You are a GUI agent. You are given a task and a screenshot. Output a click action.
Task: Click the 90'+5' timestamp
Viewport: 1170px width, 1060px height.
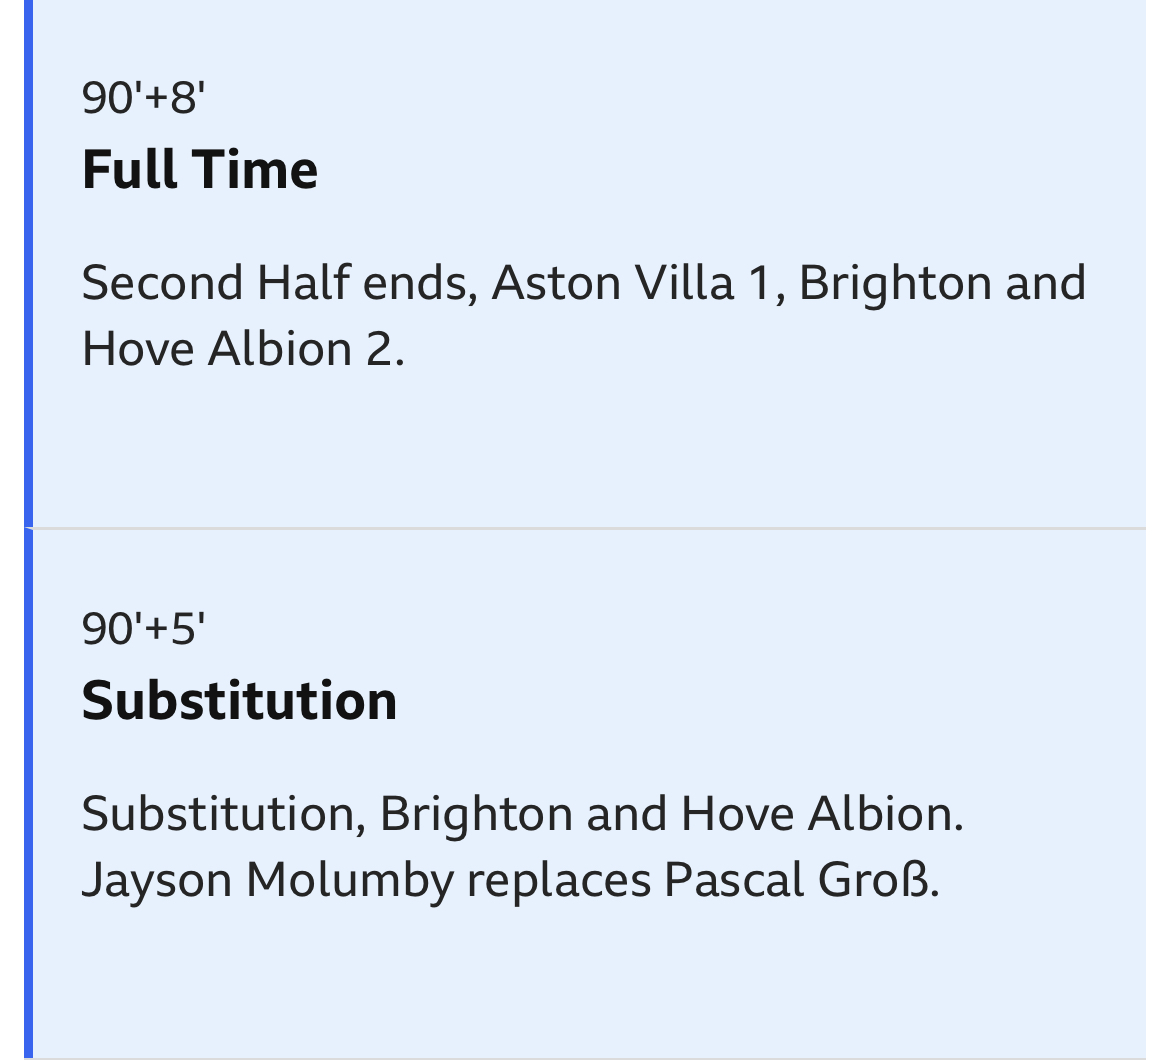(143, 628)
